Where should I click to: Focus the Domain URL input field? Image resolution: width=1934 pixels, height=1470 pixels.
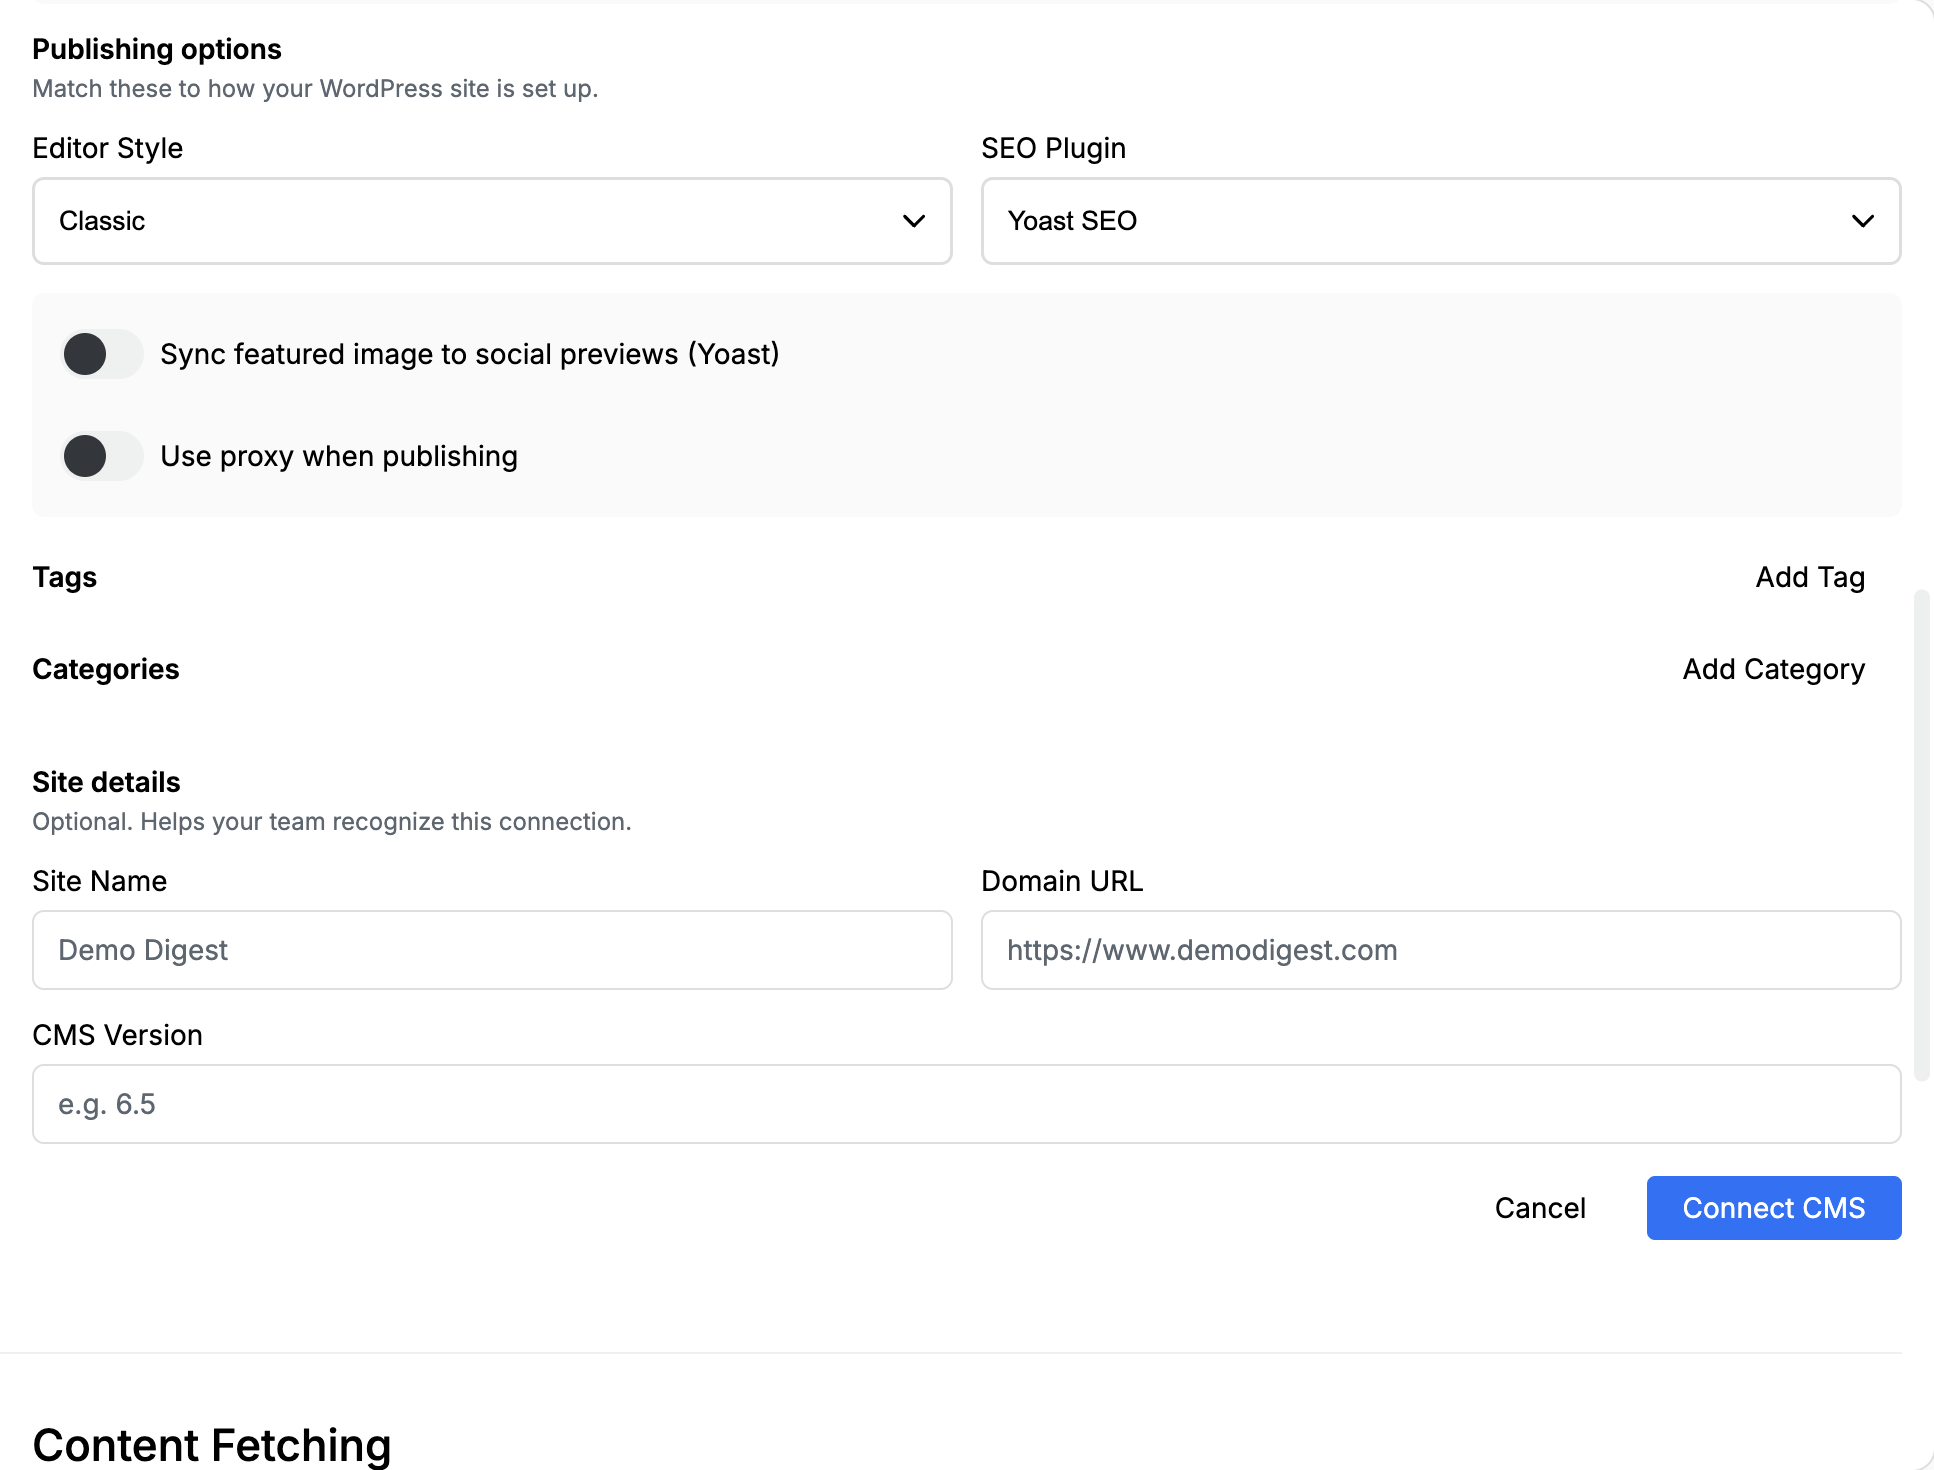1441,950
